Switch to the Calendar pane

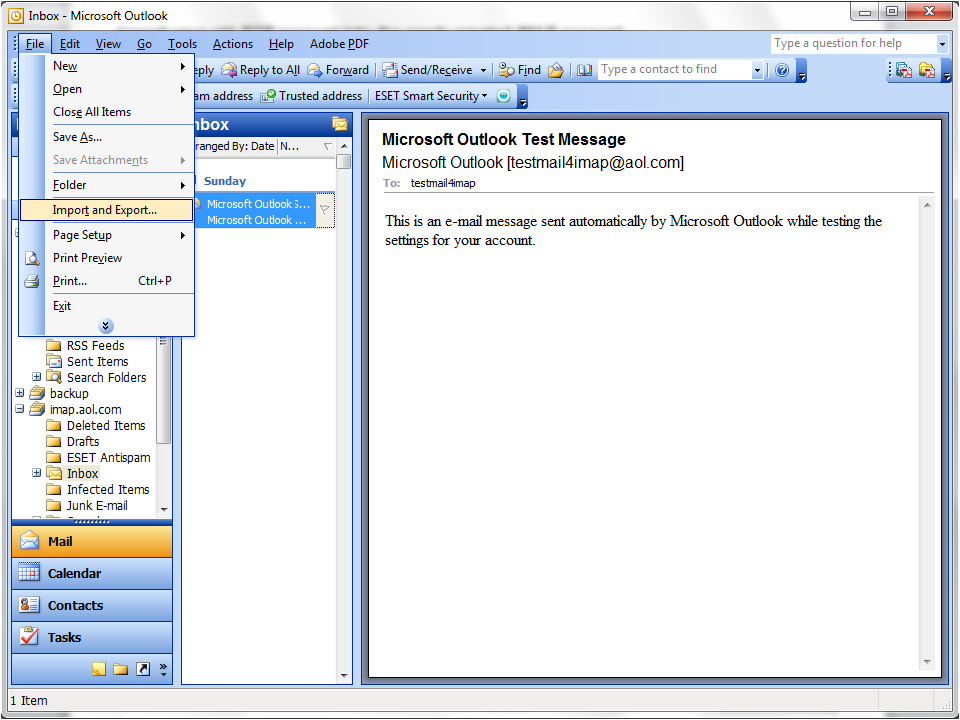point(92,574)
